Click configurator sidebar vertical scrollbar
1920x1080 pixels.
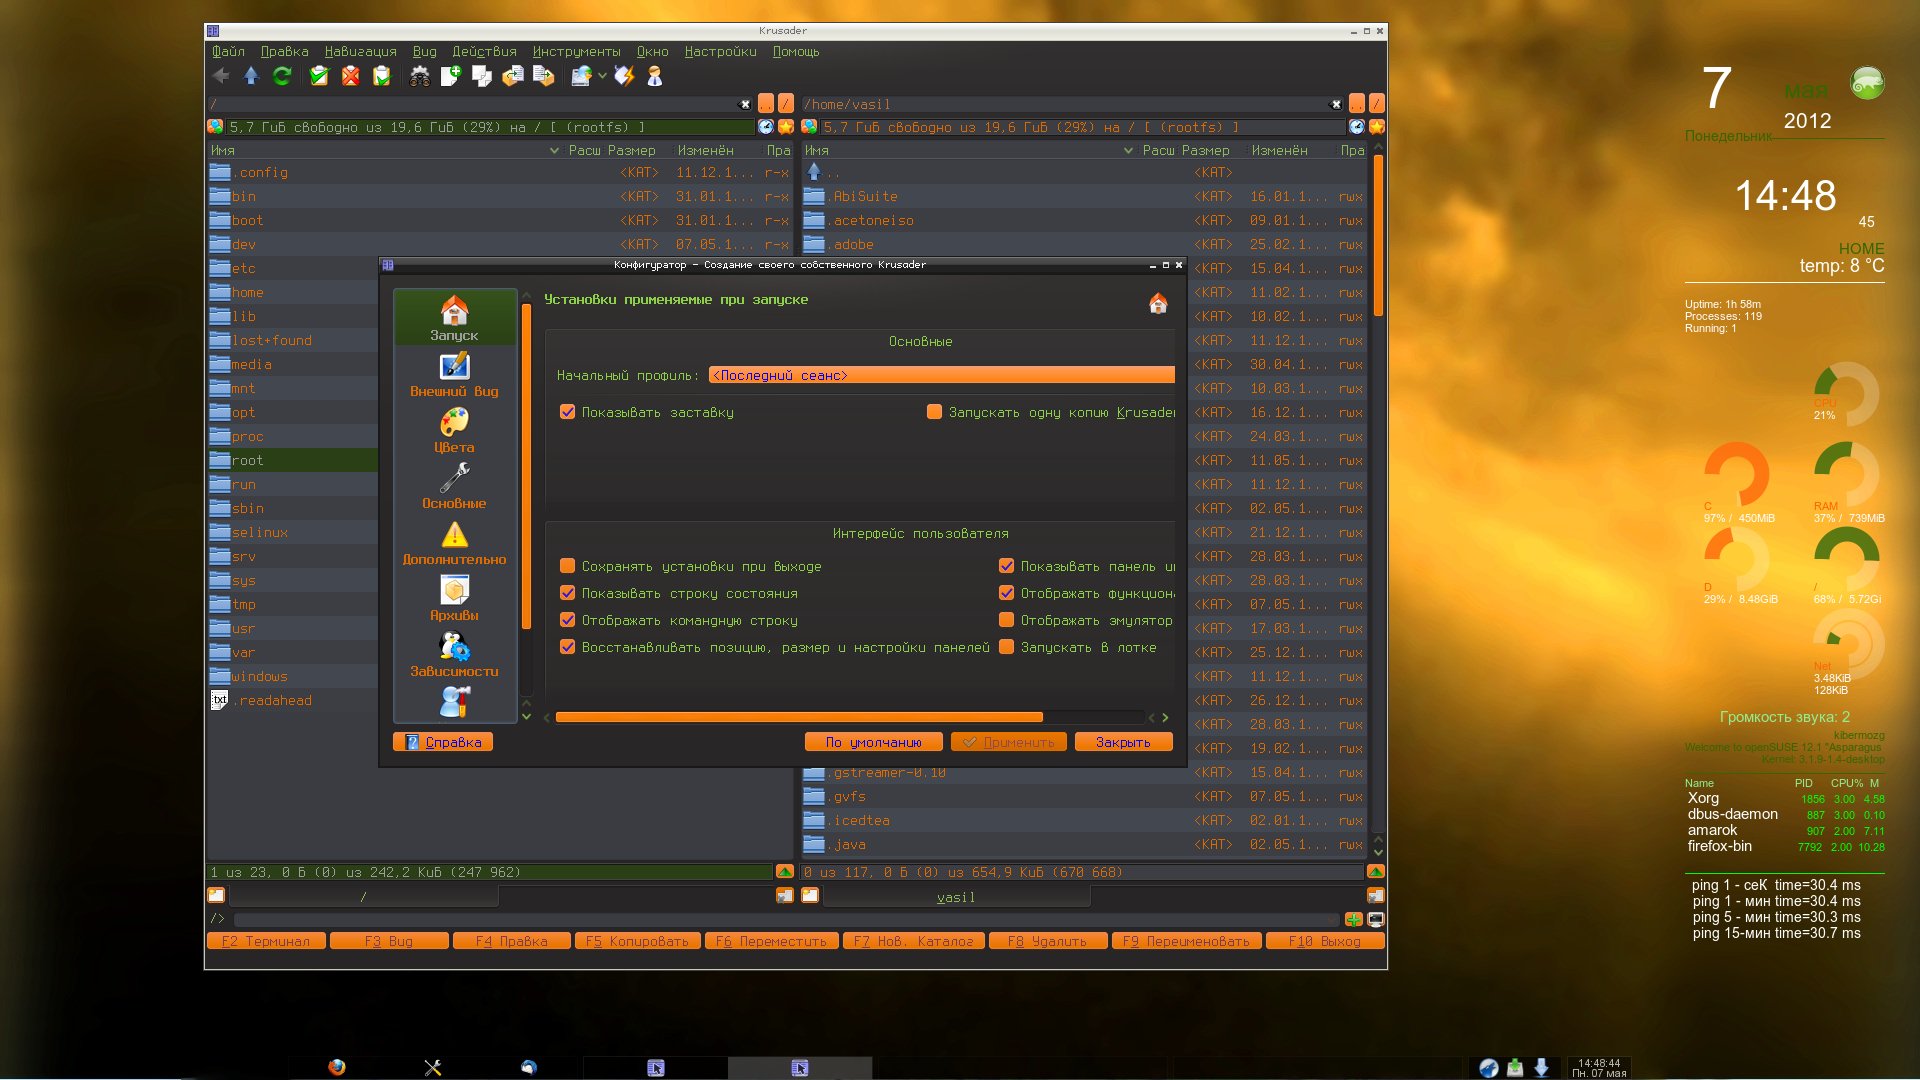[x=526, y=466]
